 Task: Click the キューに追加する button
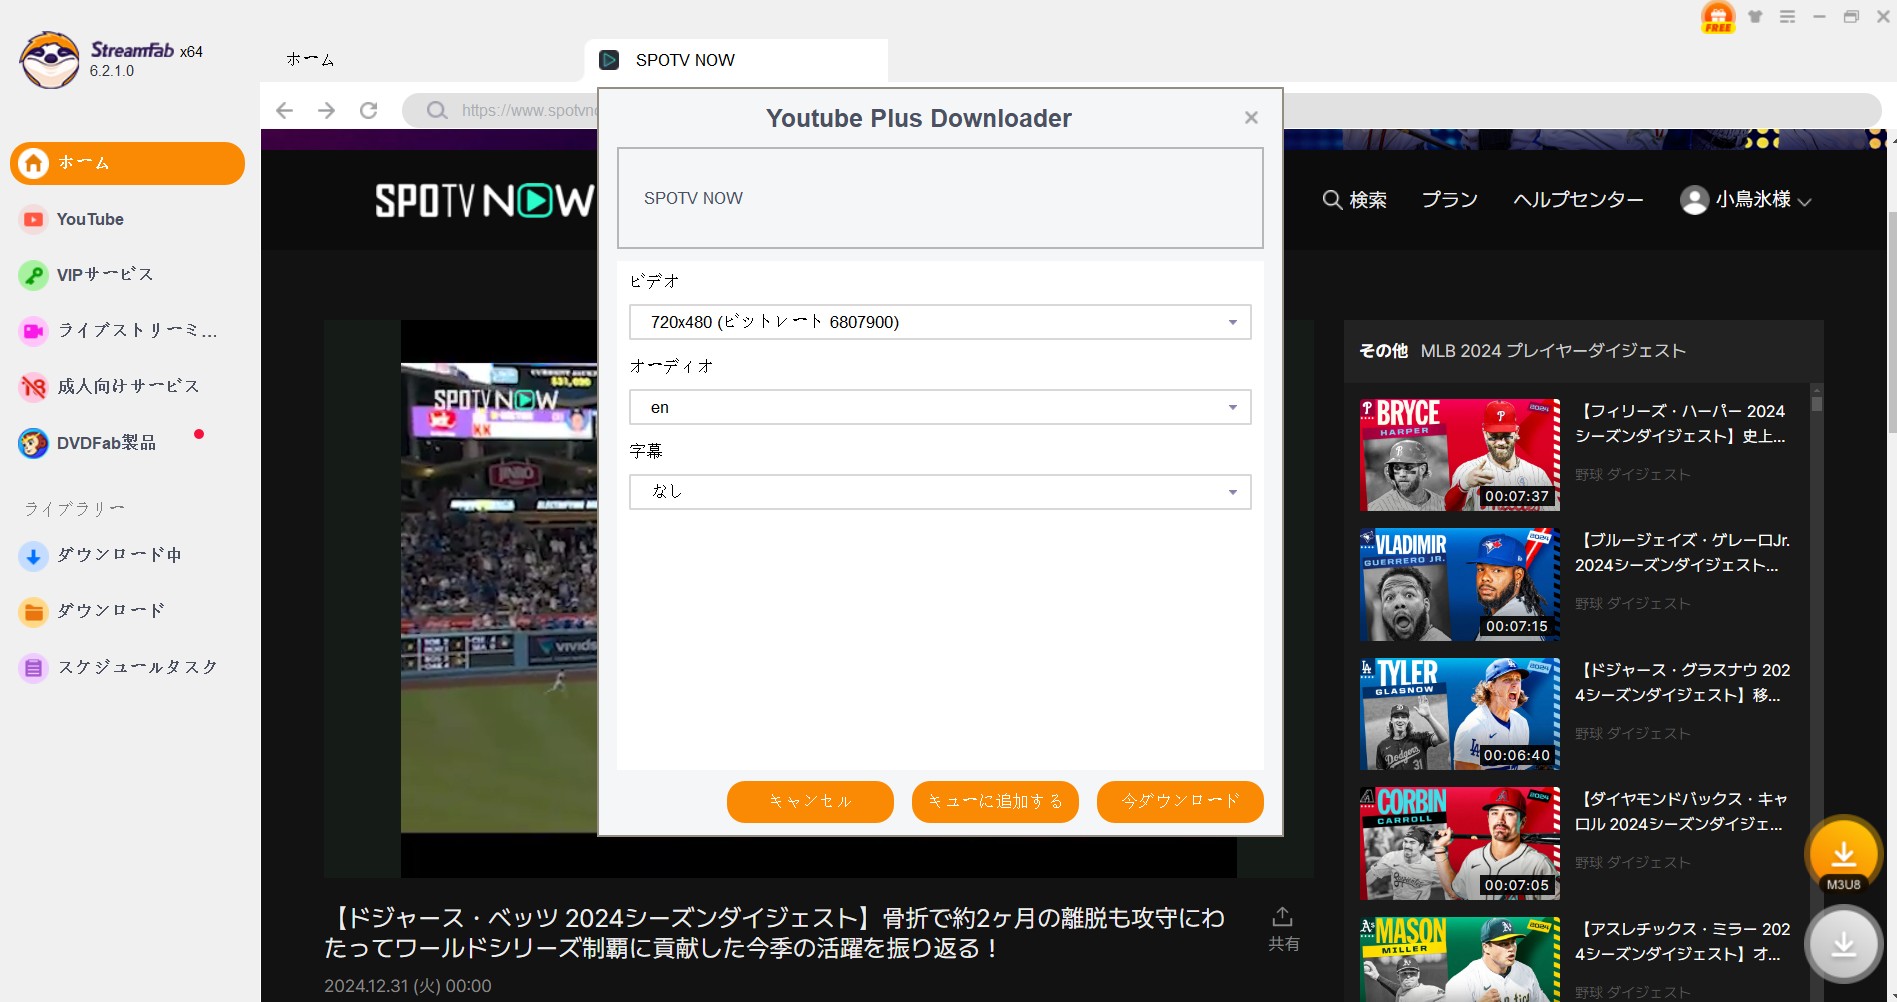coord(995,802)
